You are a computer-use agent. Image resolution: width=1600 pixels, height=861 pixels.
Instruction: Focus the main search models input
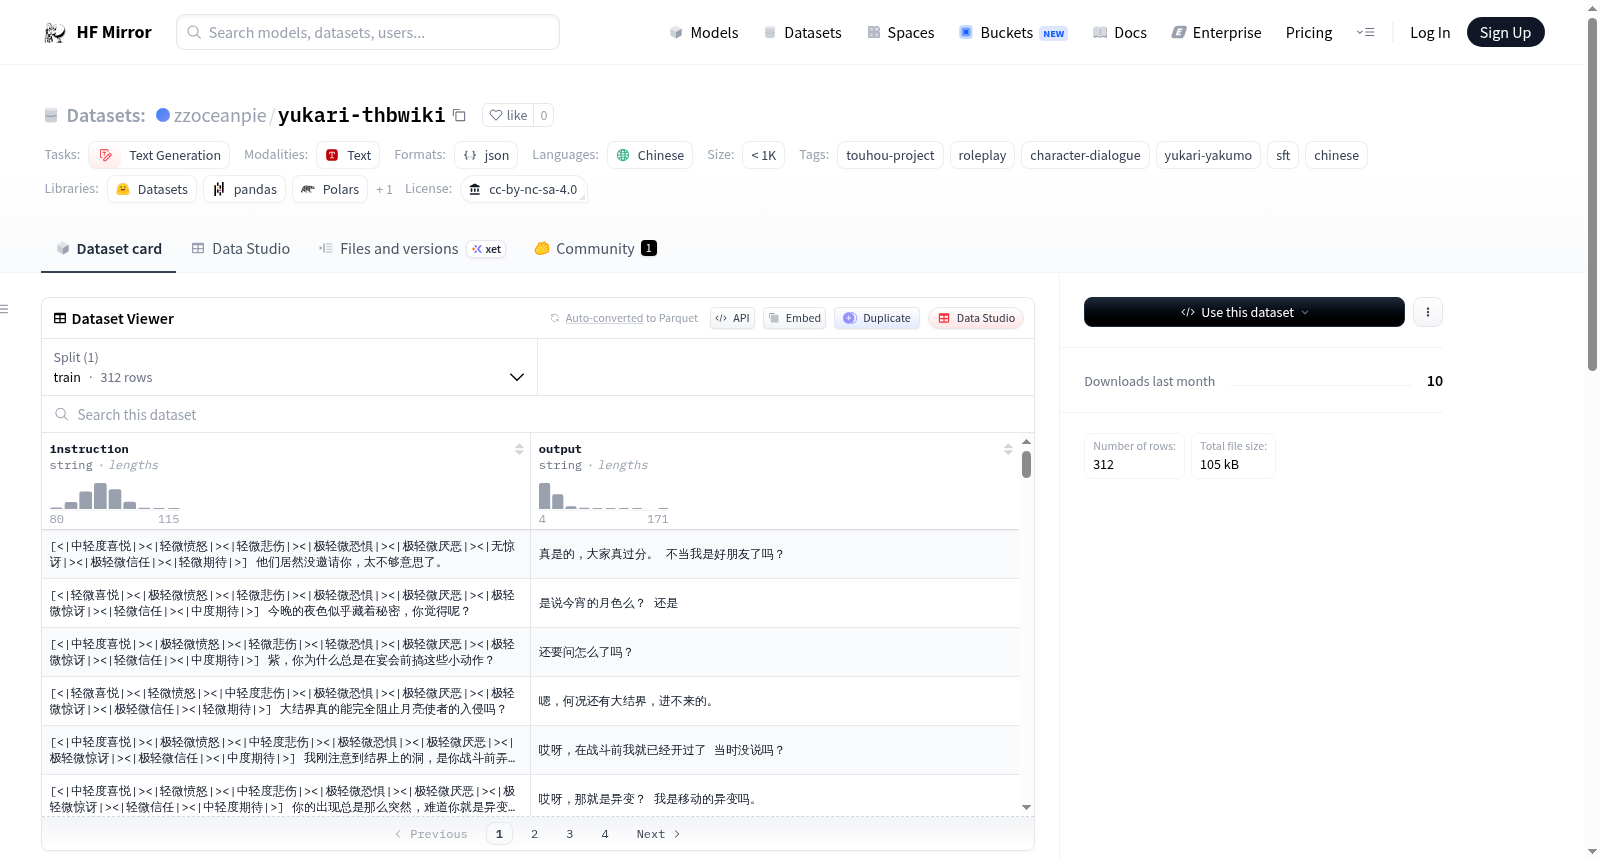point(368,32)
